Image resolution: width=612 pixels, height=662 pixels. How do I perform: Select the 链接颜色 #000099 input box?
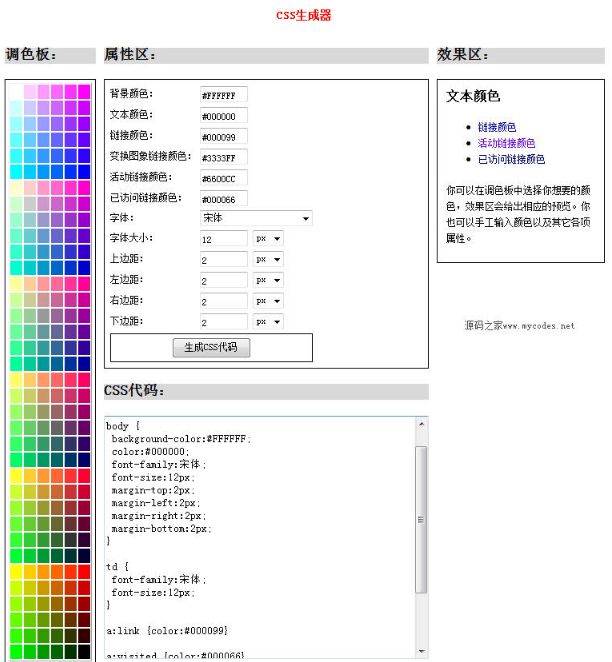(x=223, y=136)
